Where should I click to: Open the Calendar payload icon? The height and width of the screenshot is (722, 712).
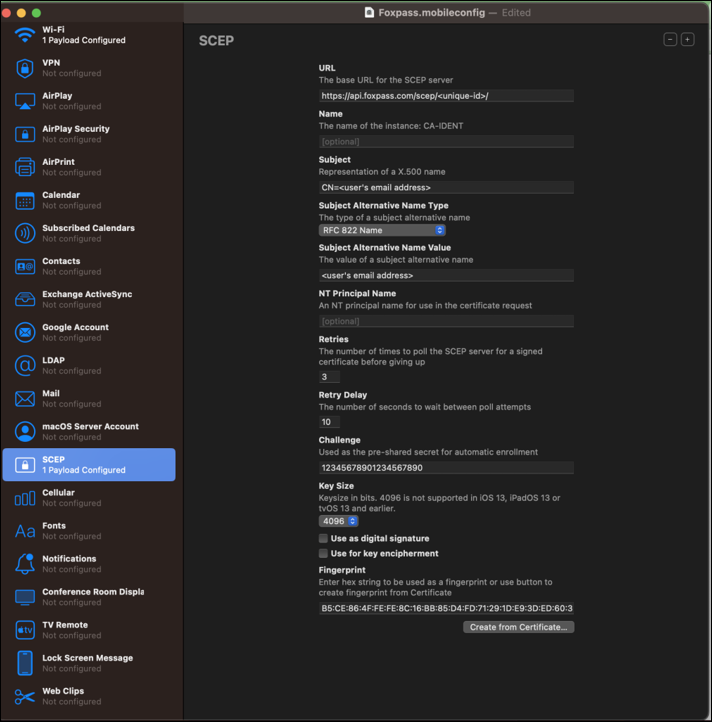pos(25,200)
